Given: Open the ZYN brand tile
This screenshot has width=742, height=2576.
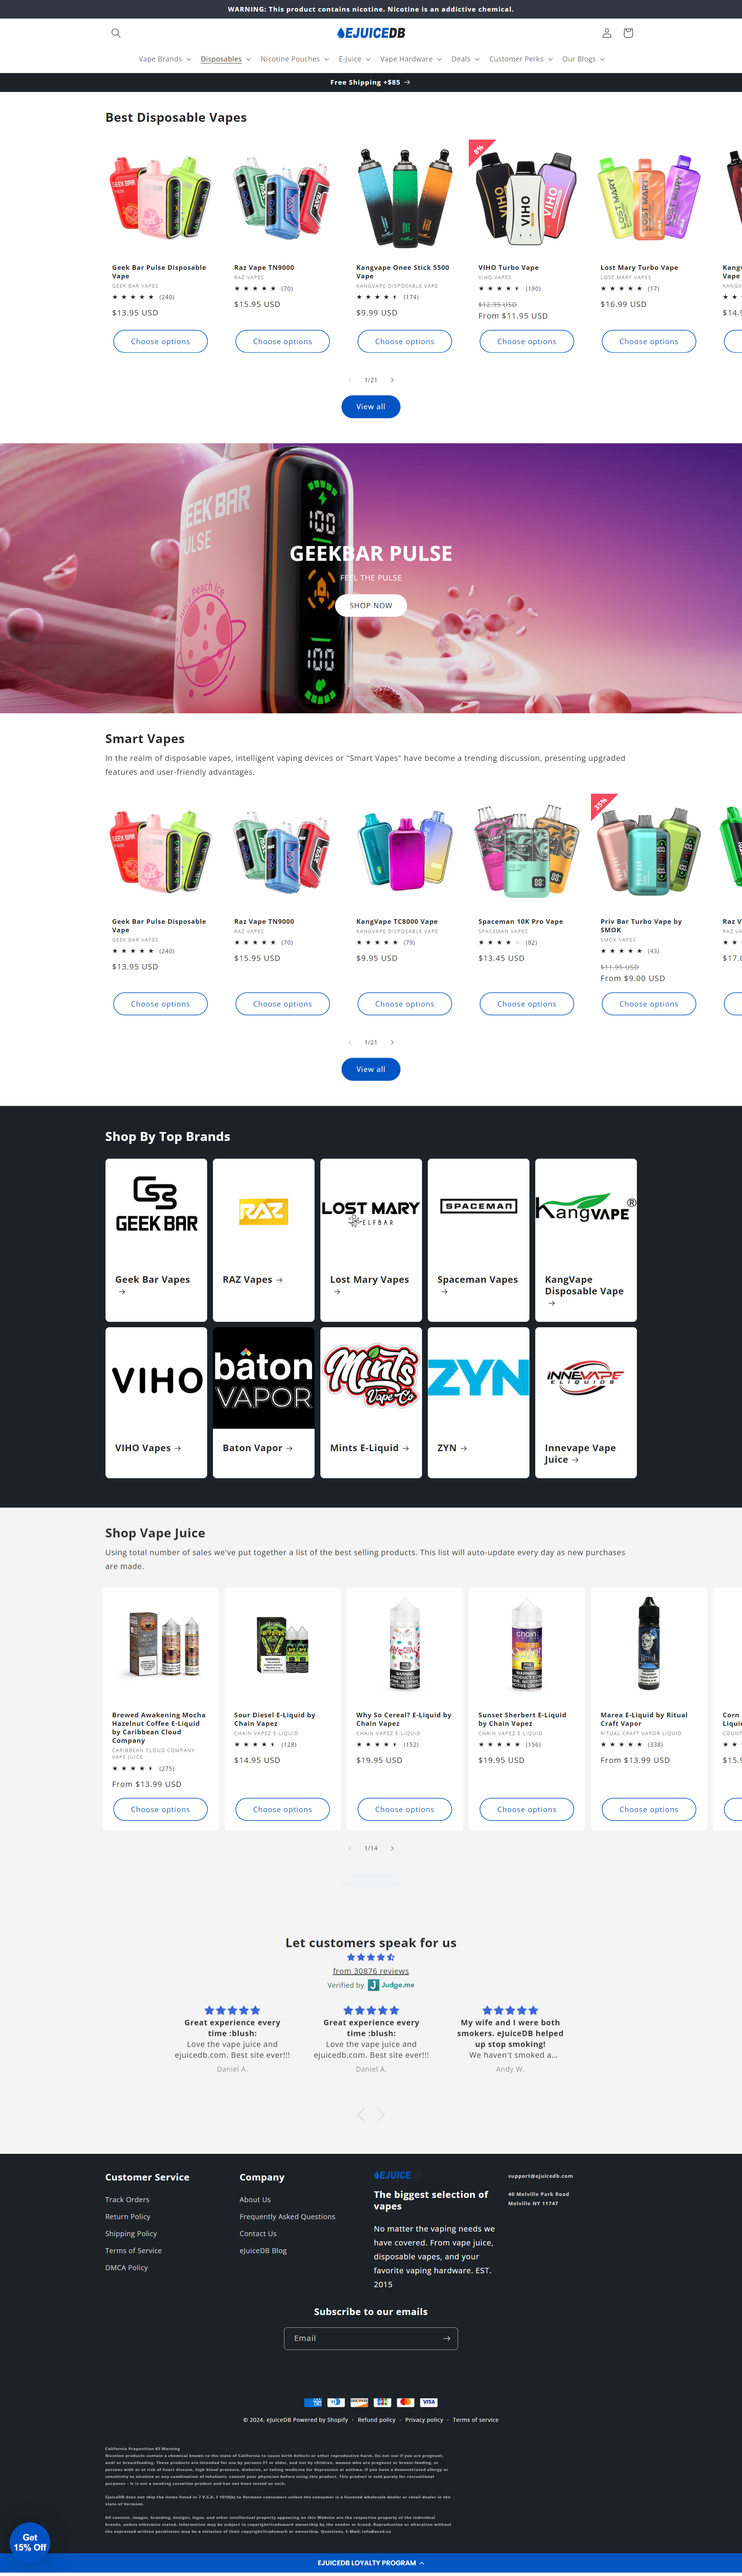Looking at the screenshot, I should 478,1402.
